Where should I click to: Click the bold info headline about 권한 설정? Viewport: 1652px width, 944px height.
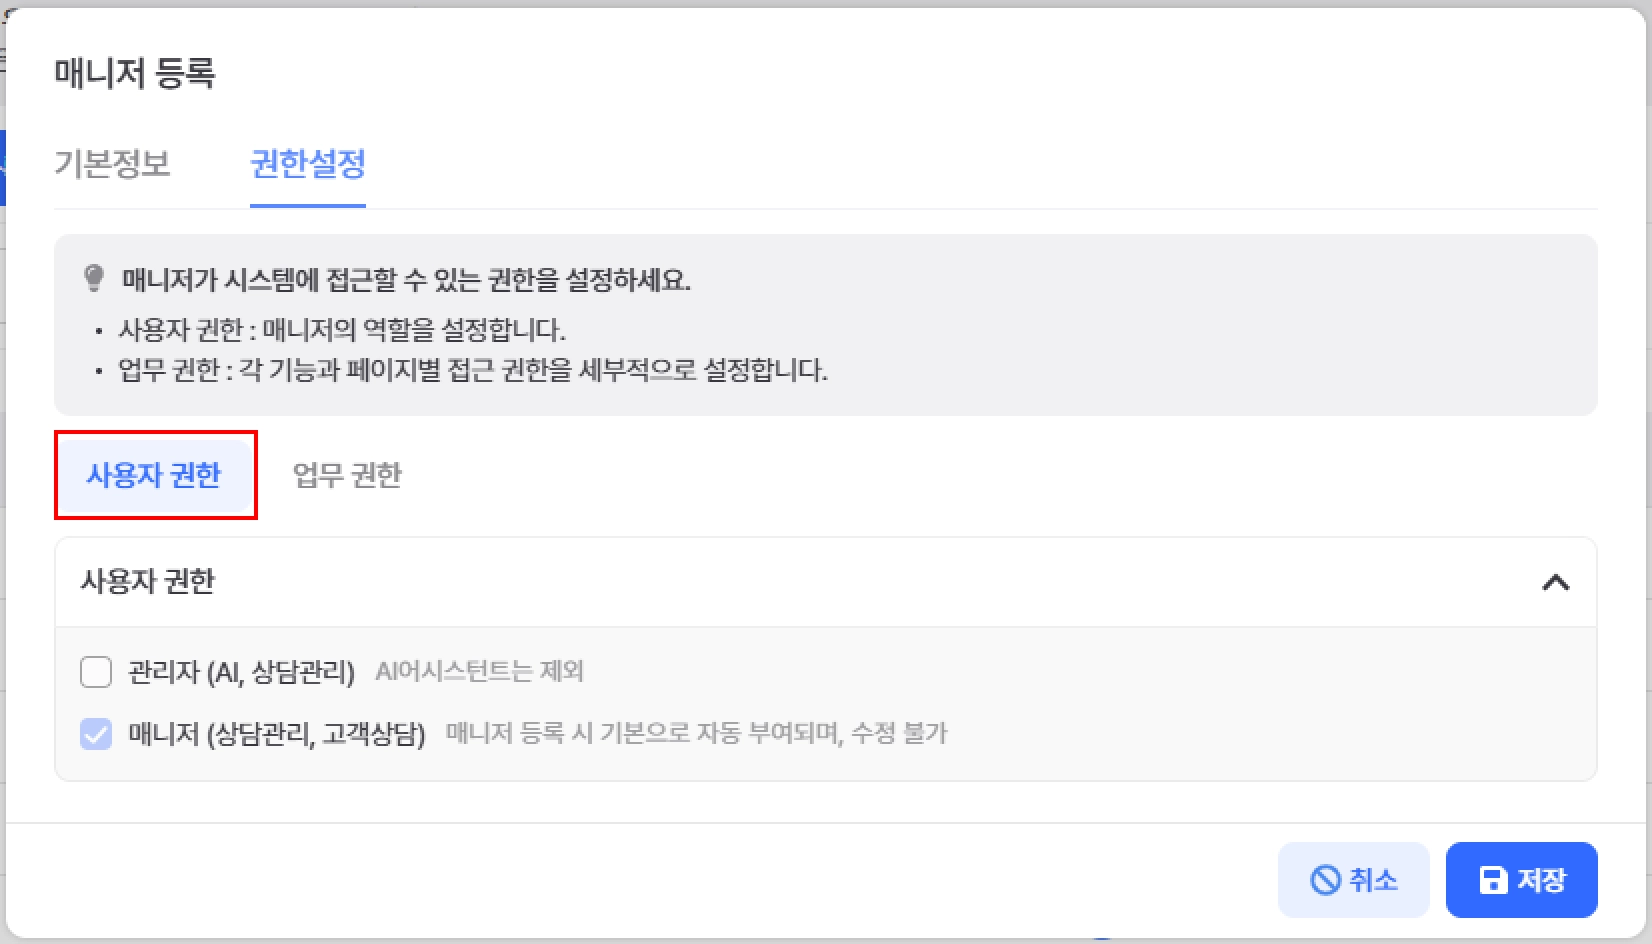pyautogui.click(x=406, y=279)
